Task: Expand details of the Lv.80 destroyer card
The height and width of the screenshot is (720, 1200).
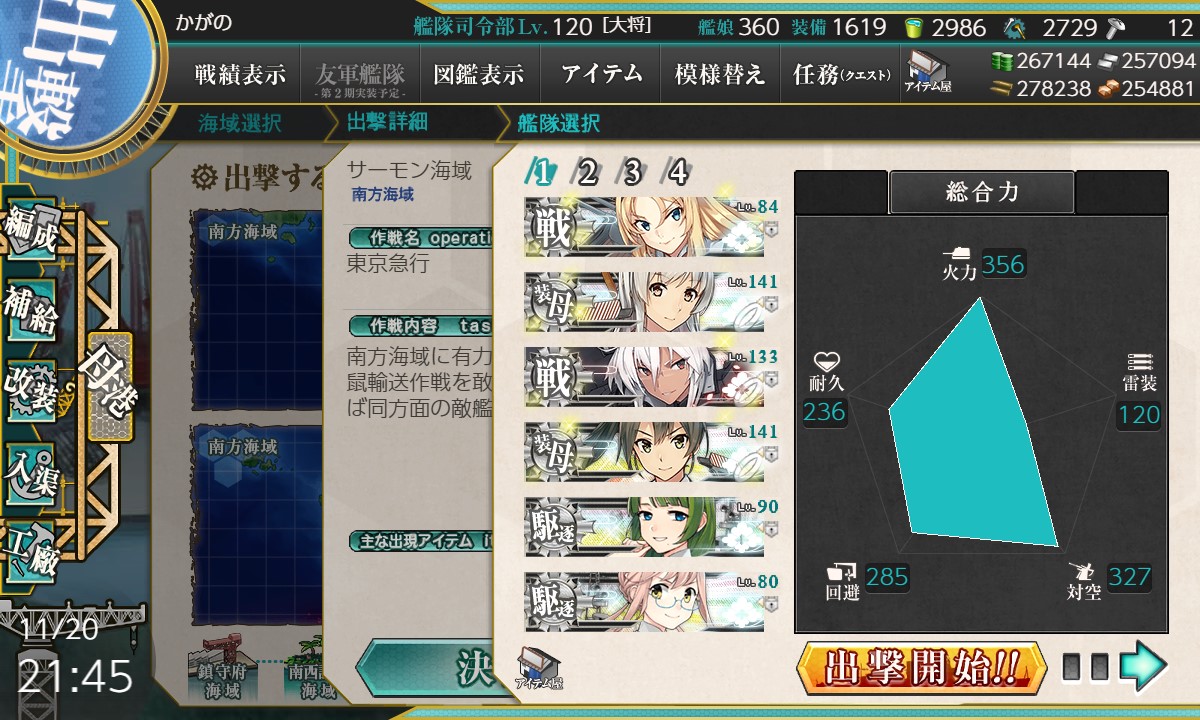Action: [770, 604]
